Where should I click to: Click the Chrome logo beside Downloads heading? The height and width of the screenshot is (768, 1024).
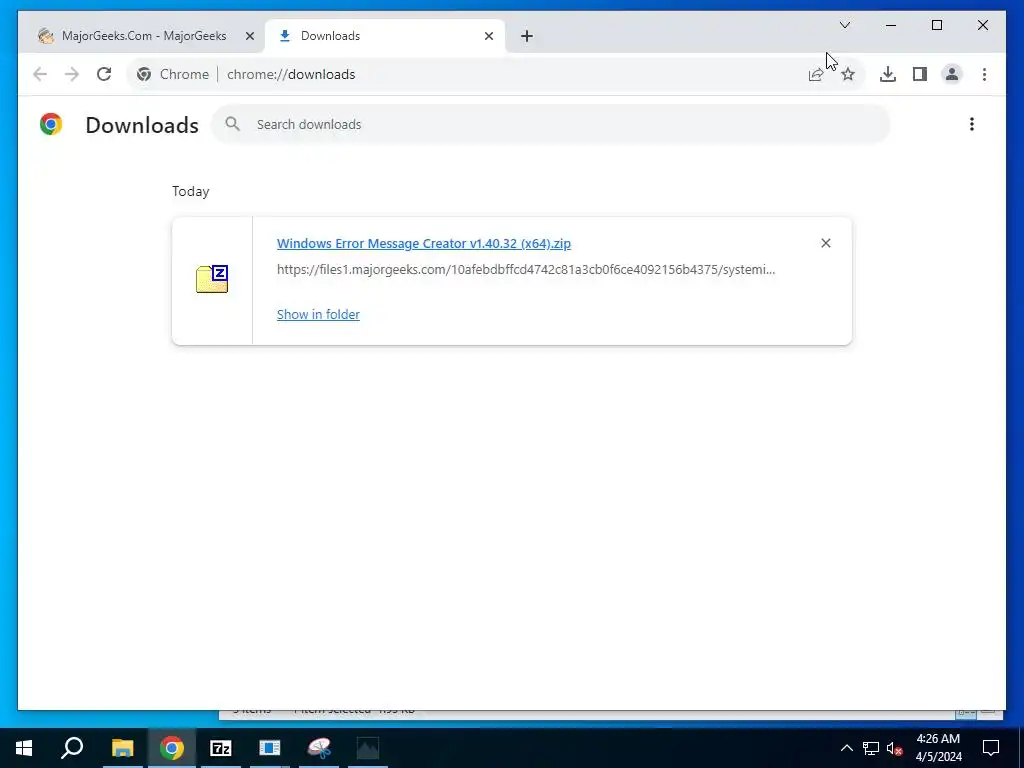(51, 124)
